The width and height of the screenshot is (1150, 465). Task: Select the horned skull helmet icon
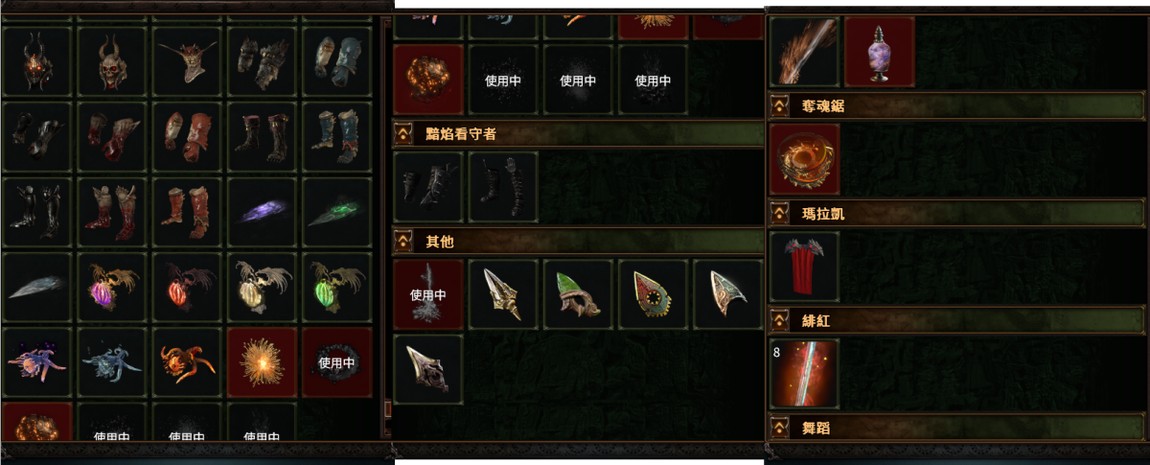111,62
